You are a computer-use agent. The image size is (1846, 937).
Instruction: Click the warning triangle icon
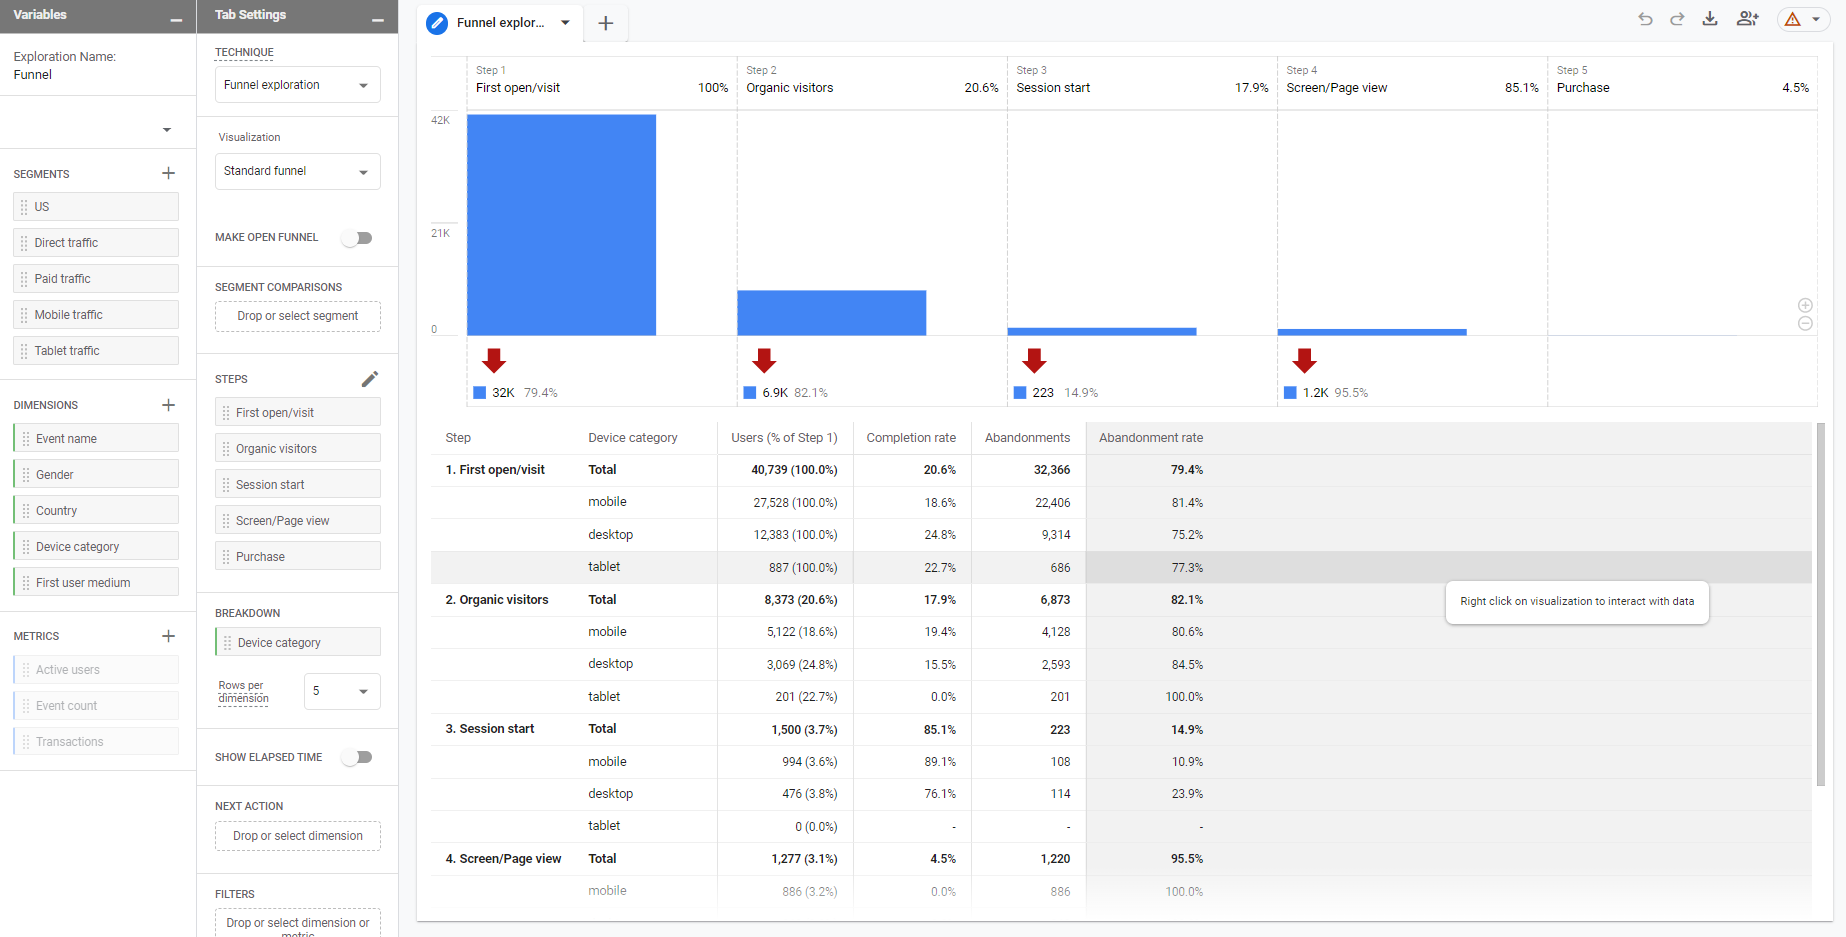tap(1793, 19)
